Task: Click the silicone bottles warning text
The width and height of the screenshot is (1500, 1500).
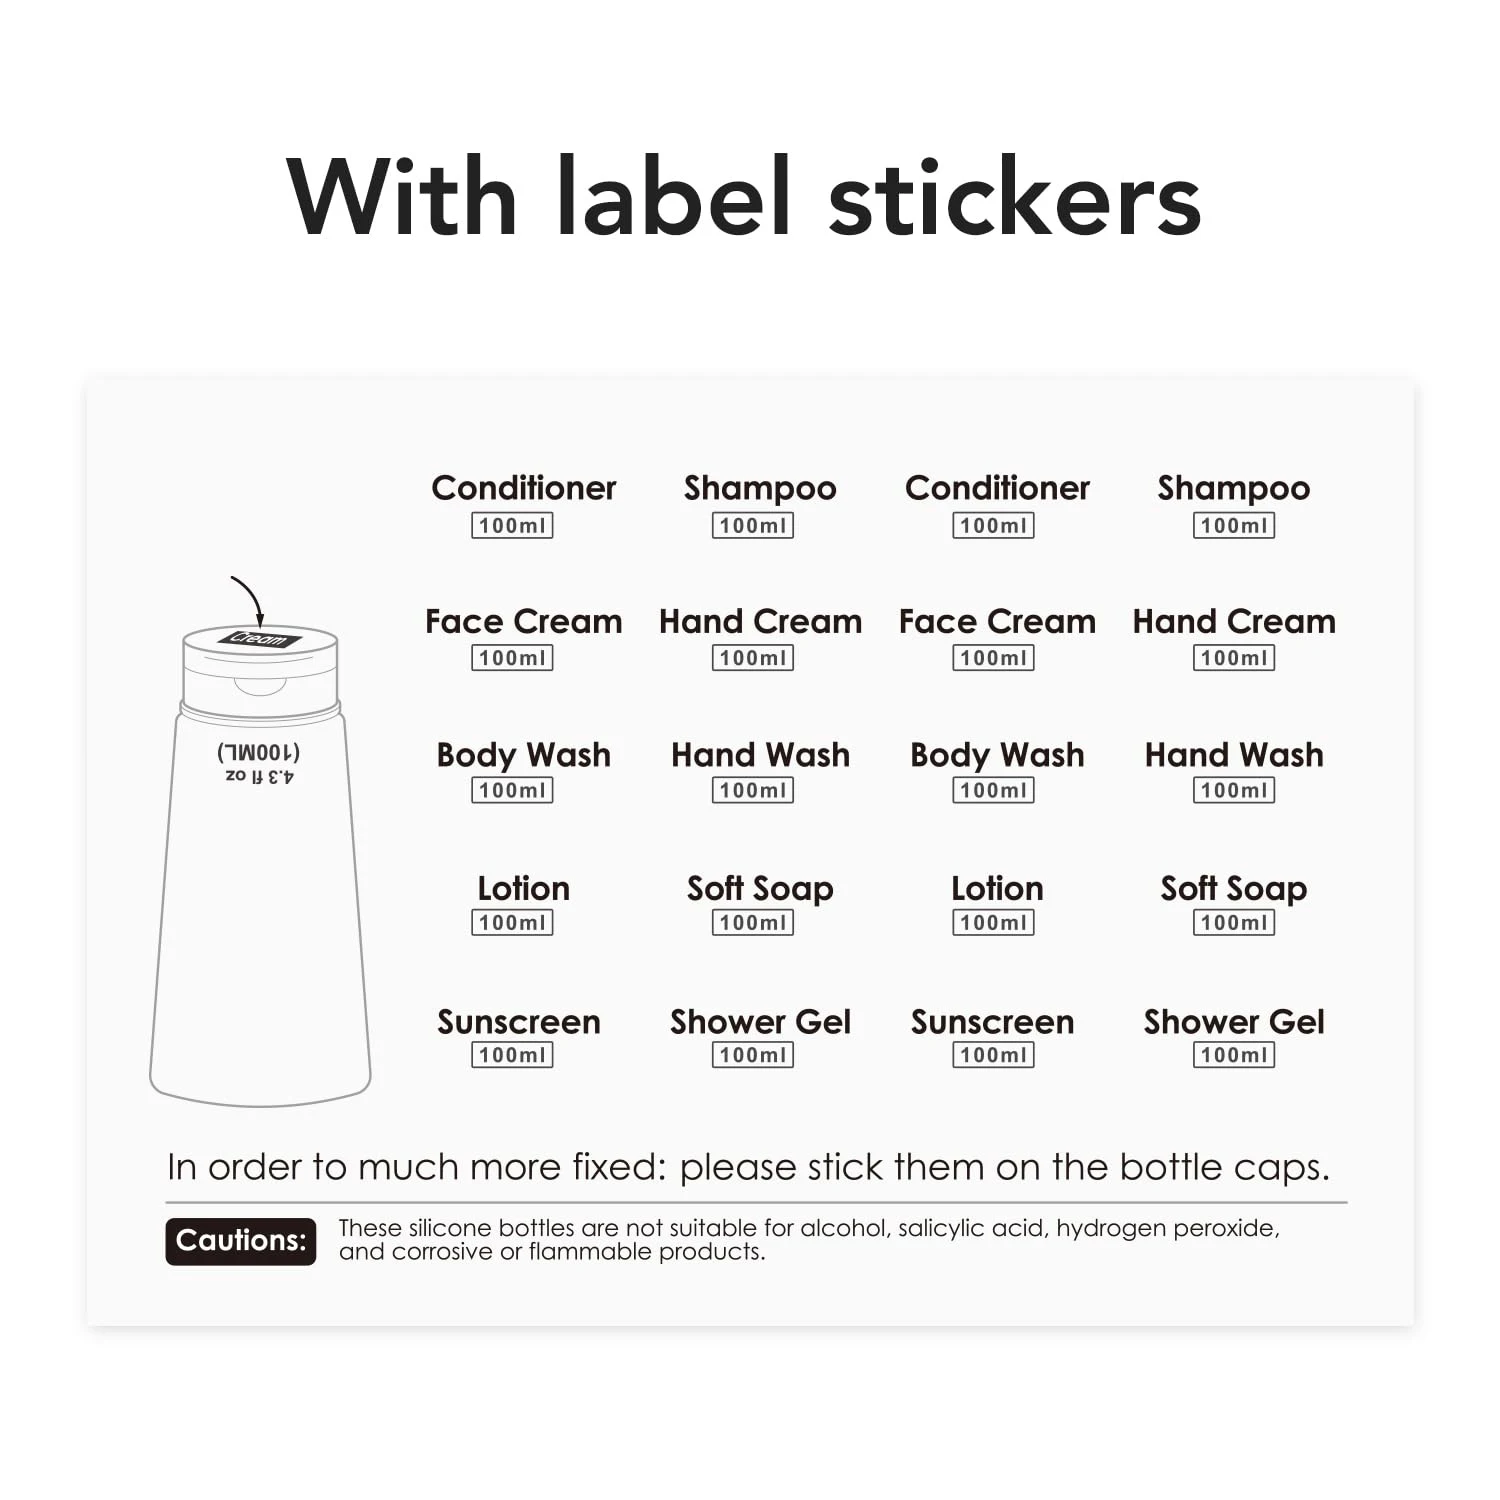Action: [808, 1240]
